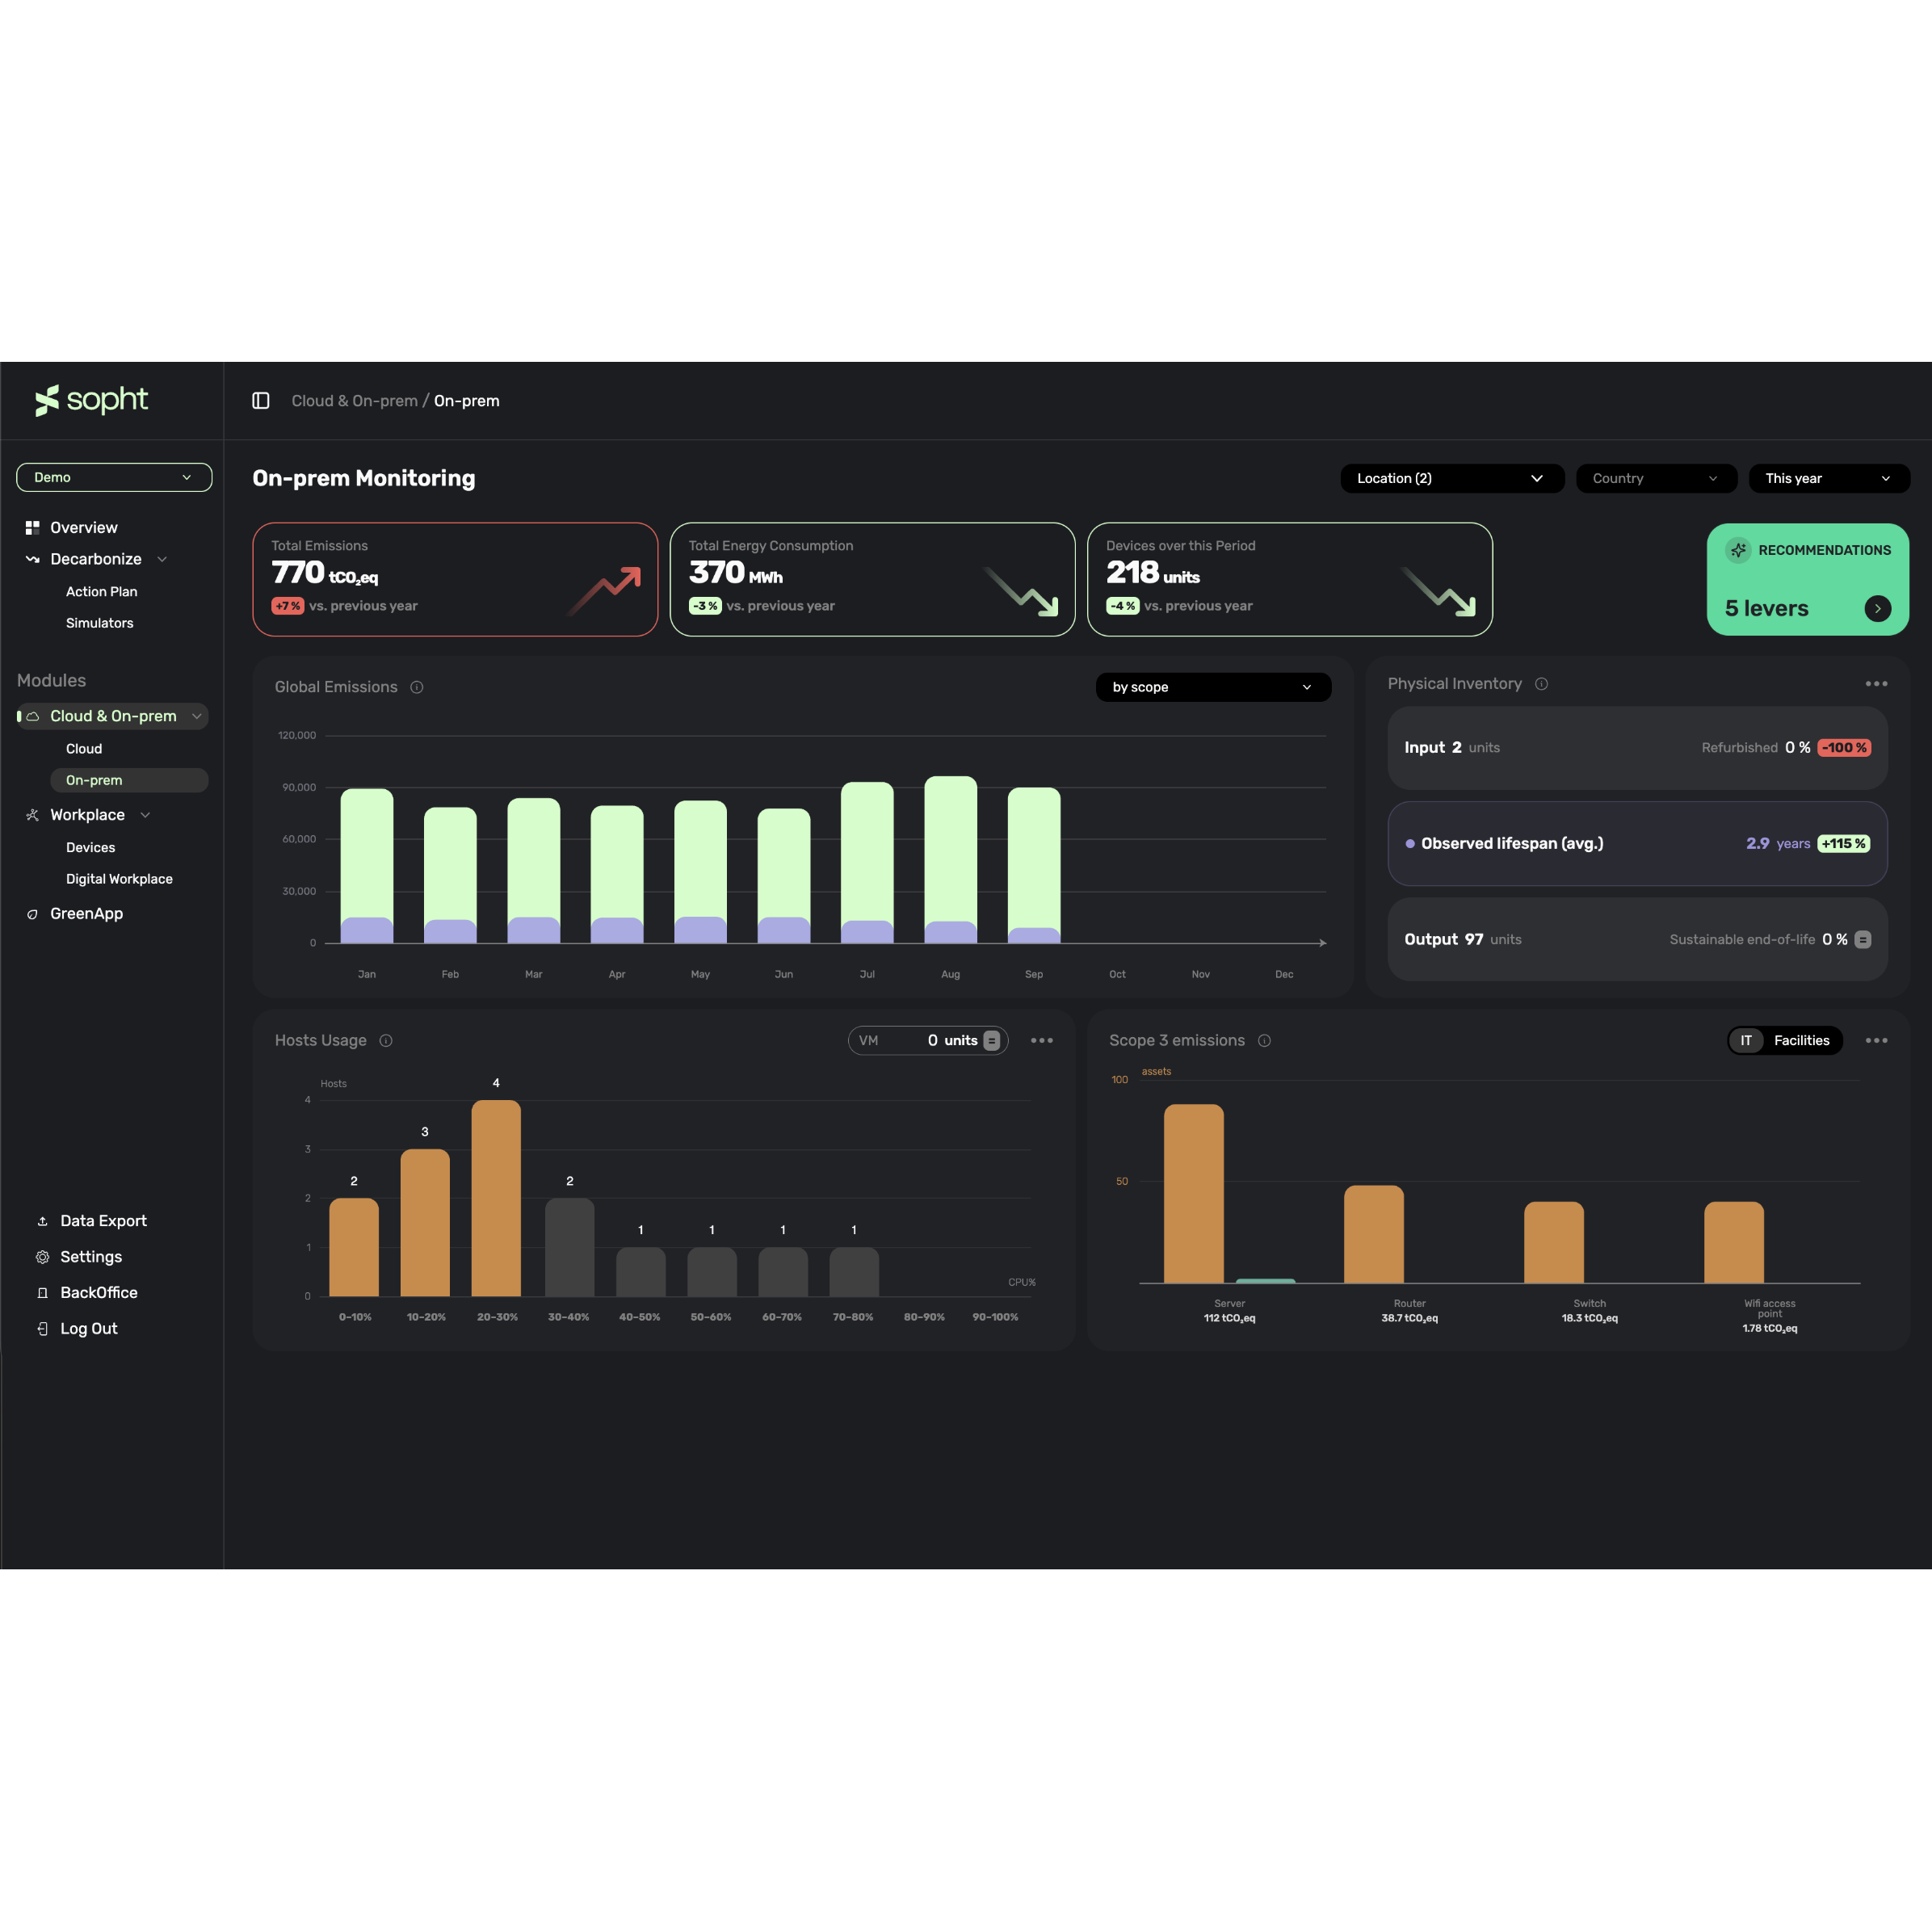Click the Observed lifespan card
Viewport: 1932px width, 1932px height.
1637,843
